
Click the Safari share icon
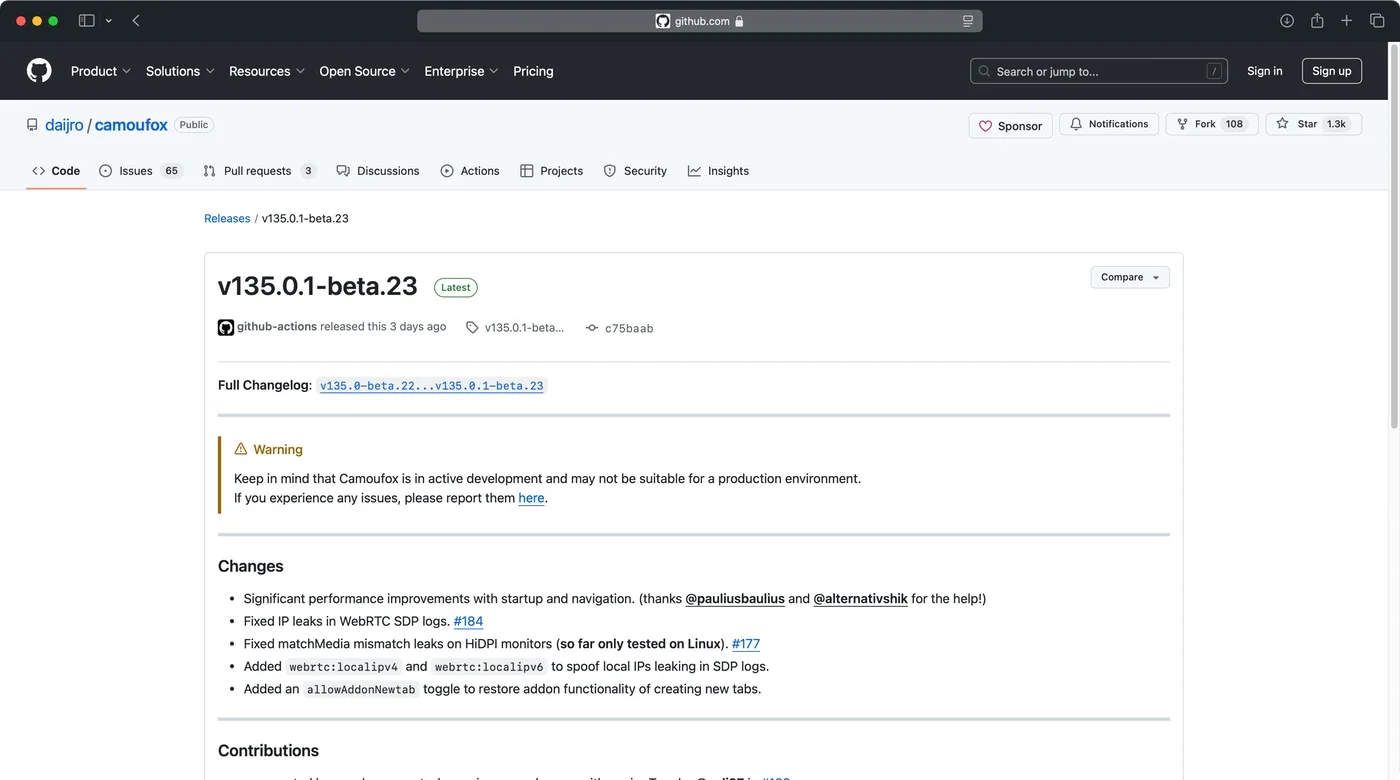(1317, 21)
